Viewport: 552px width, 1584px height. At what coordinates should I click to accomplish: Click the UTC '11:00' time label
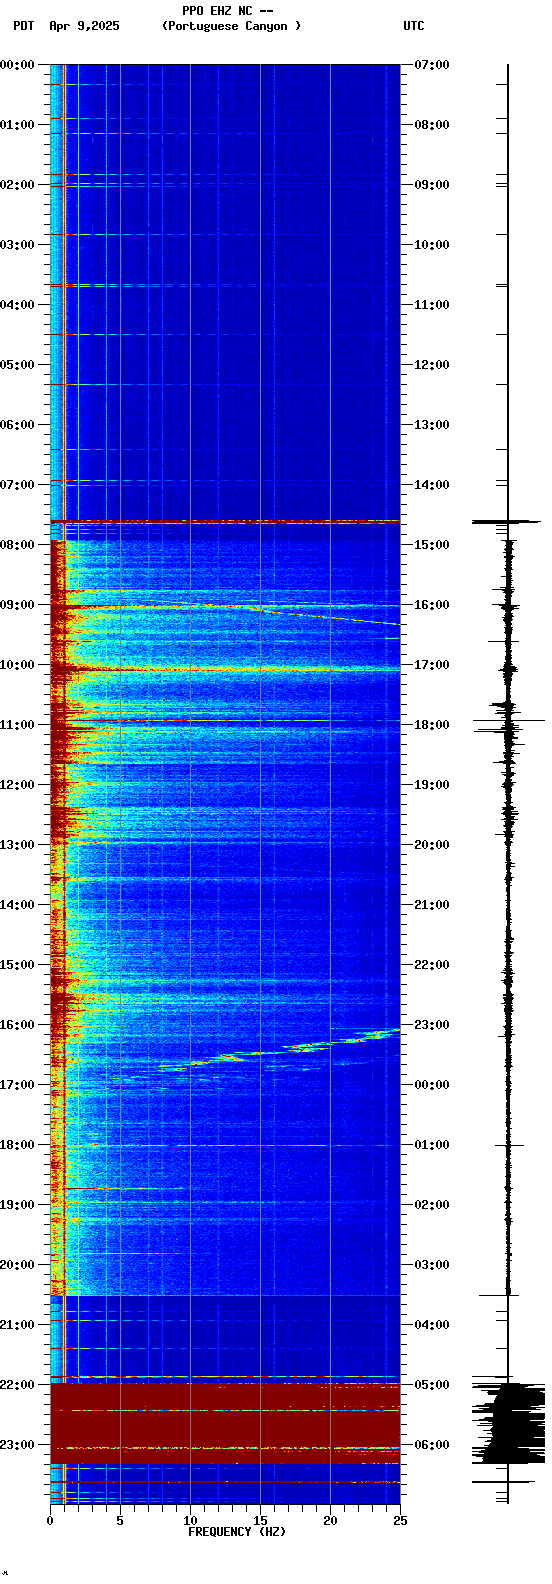click(431, 305)
